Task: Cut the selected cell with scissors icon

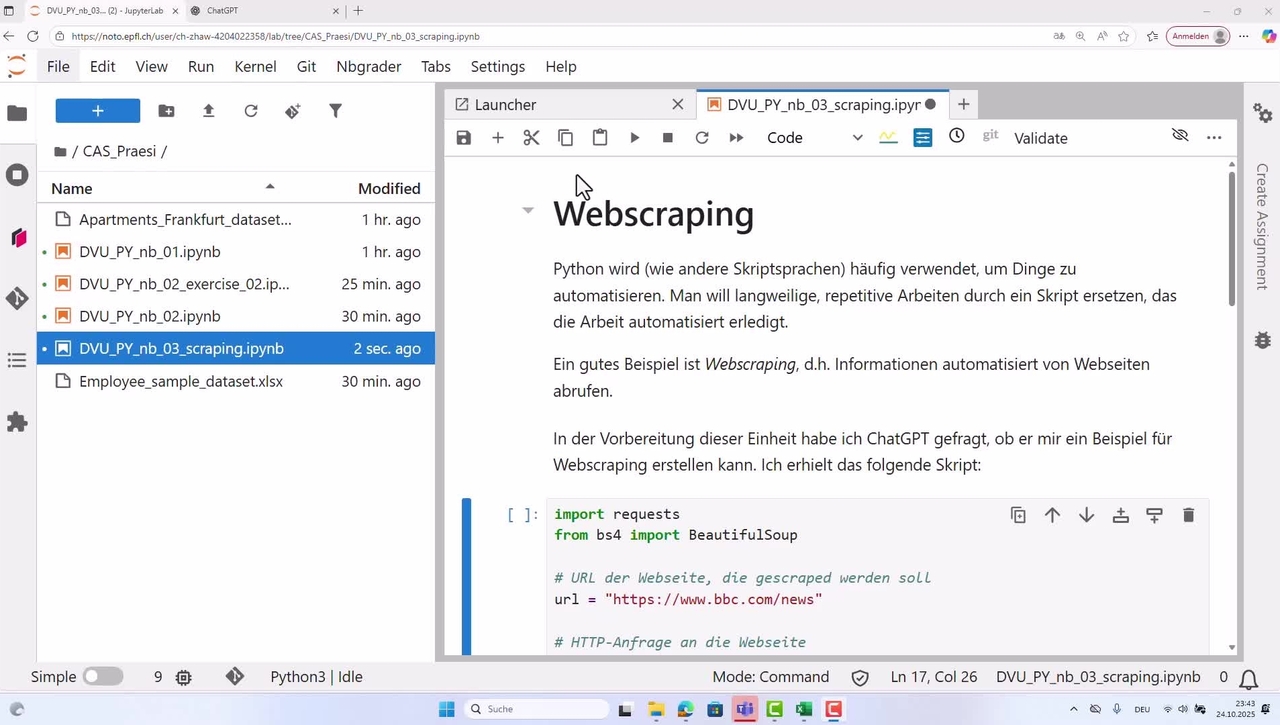Action: (x=531, y=138)
